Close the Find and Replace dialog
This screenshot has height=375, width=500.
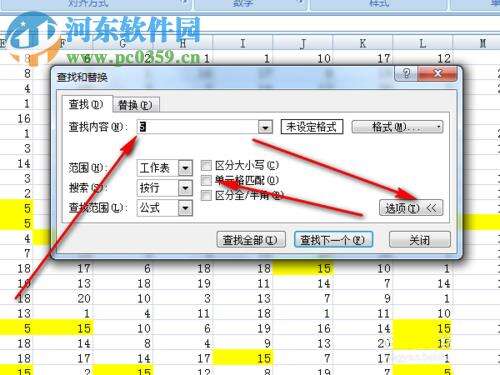point(437,73)
